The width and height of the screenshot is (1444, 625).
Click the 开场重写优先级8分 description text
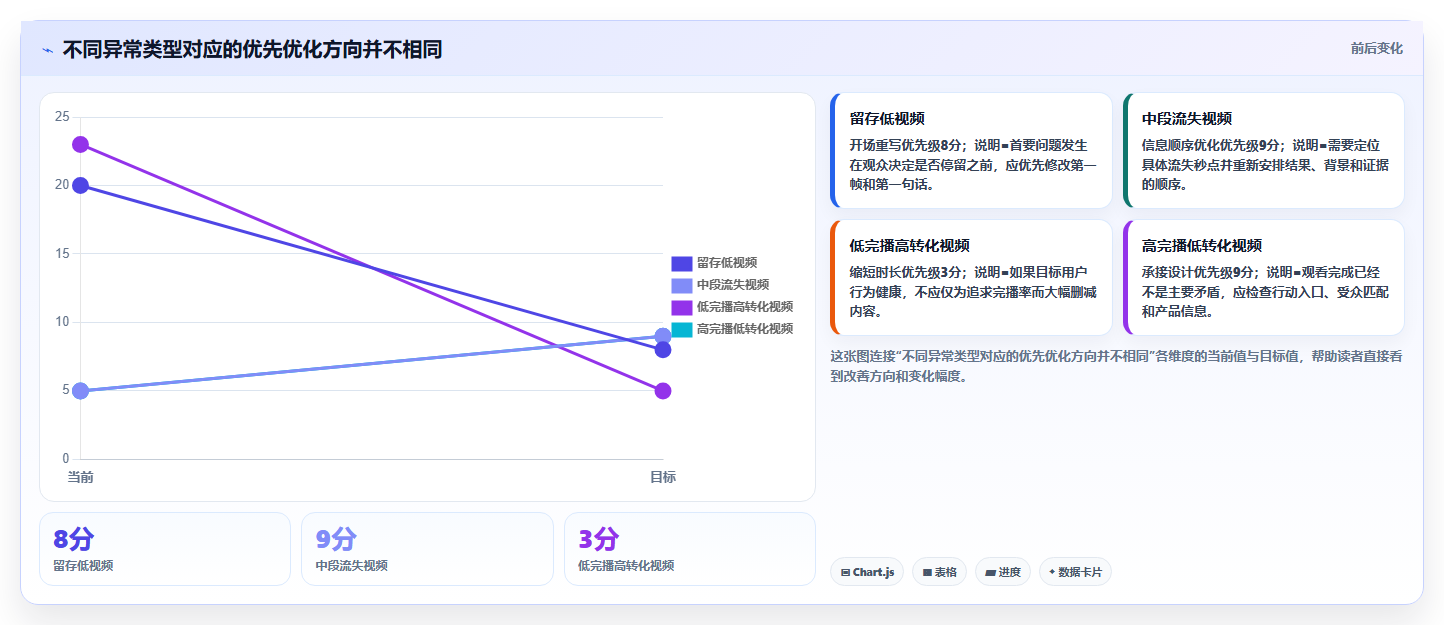pyautogui.click(x=973, y=165)
